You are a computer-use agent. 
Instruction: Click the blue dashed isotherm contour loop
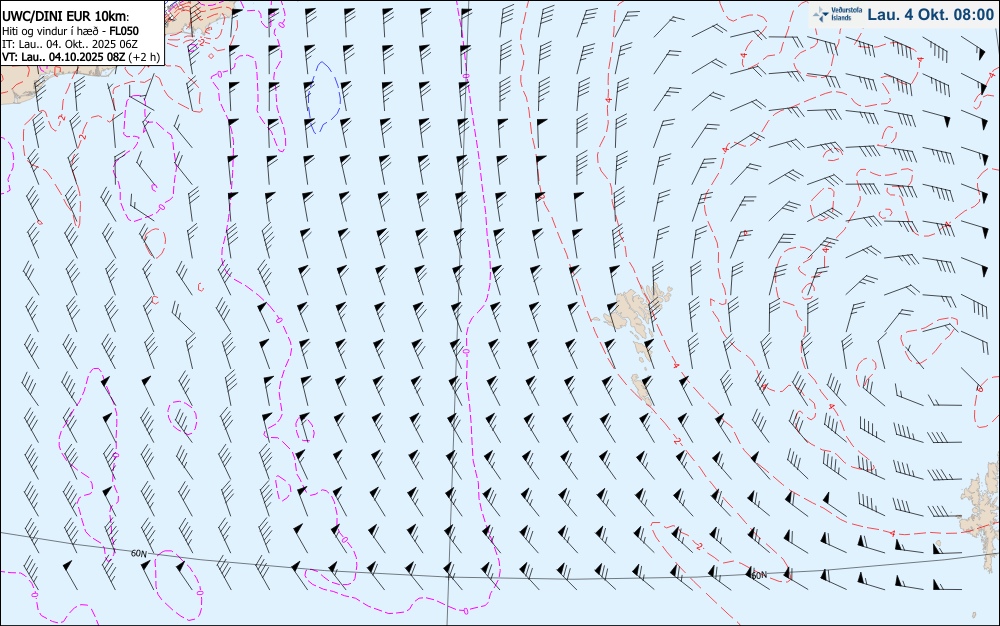[x=325, y=97]
